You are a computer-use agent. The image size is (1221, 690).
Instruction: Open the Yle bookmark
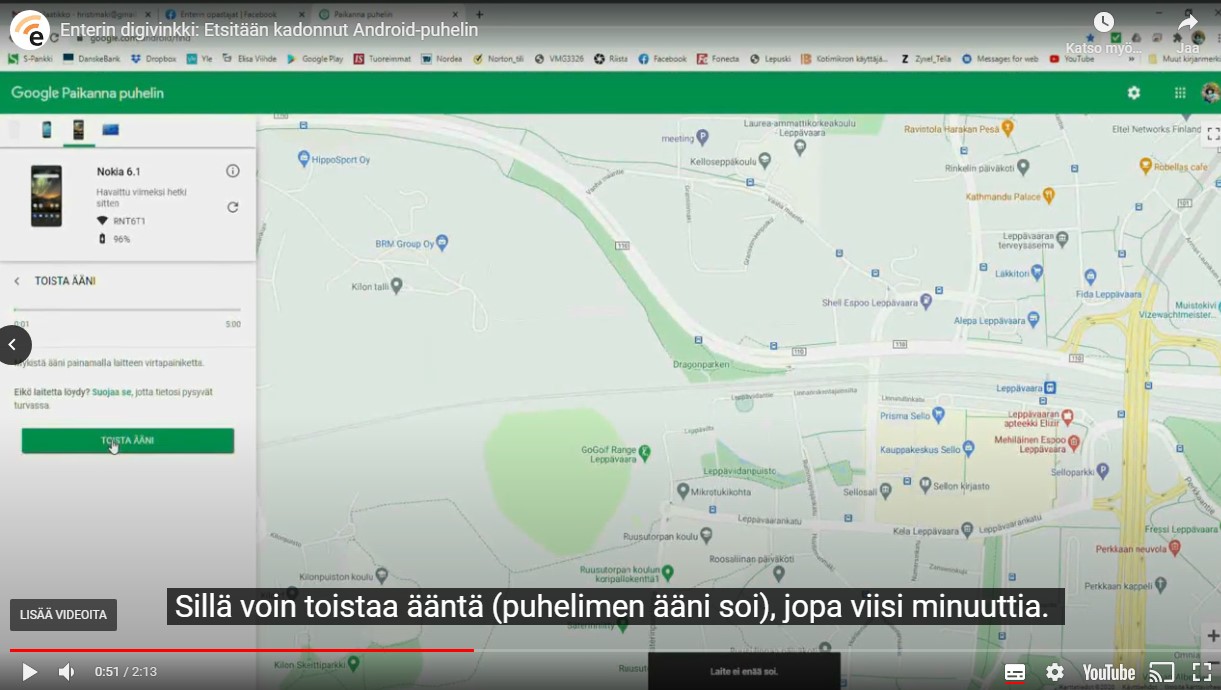point(200,59)
